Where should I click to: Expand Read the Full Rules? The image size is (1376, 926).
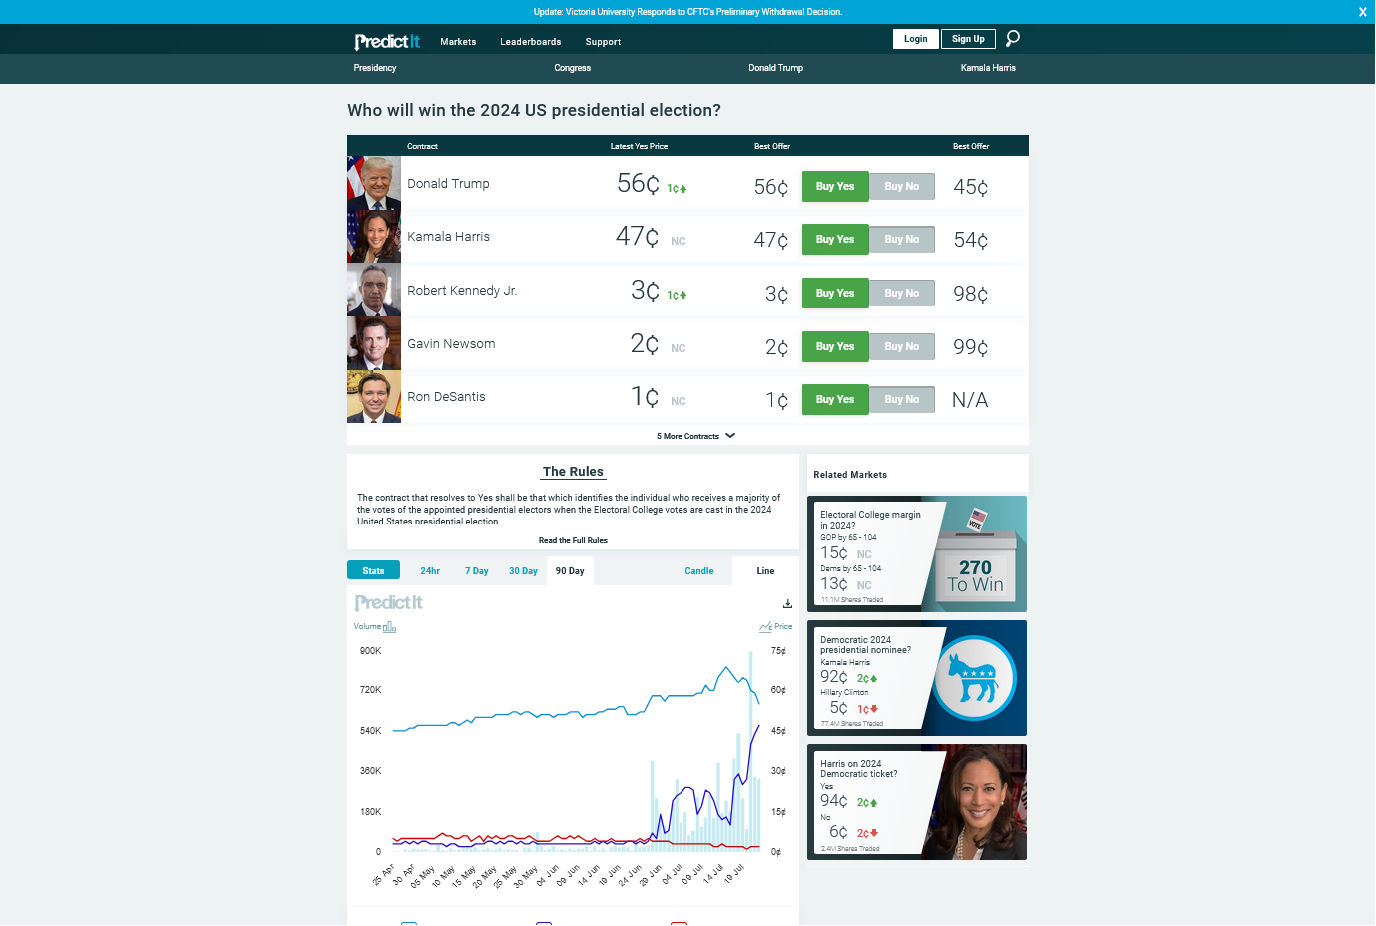click(573, 540)
